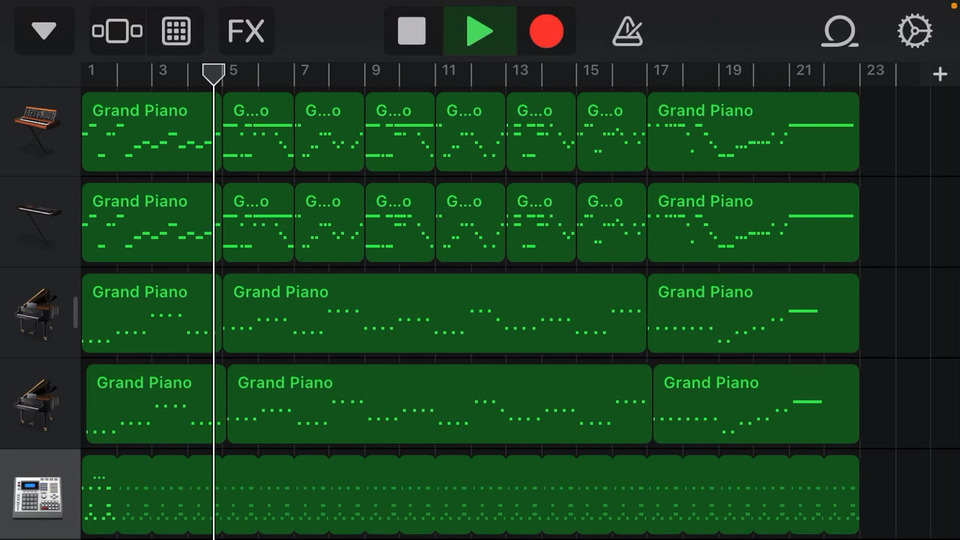Image resolution: width=960 pixels, height=540 pixels.
Task: Tap bar 11 on the ruler
Action: (x=449, y=70)
